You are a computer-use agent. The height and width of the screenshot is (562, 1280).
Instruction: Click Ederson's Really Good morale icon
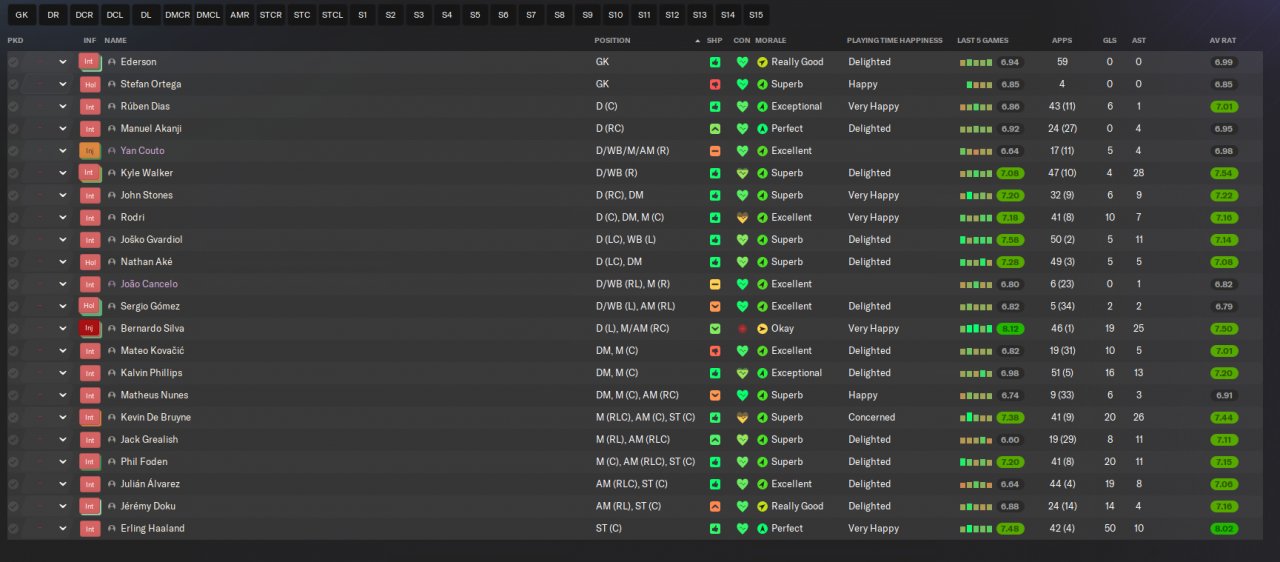762,62
